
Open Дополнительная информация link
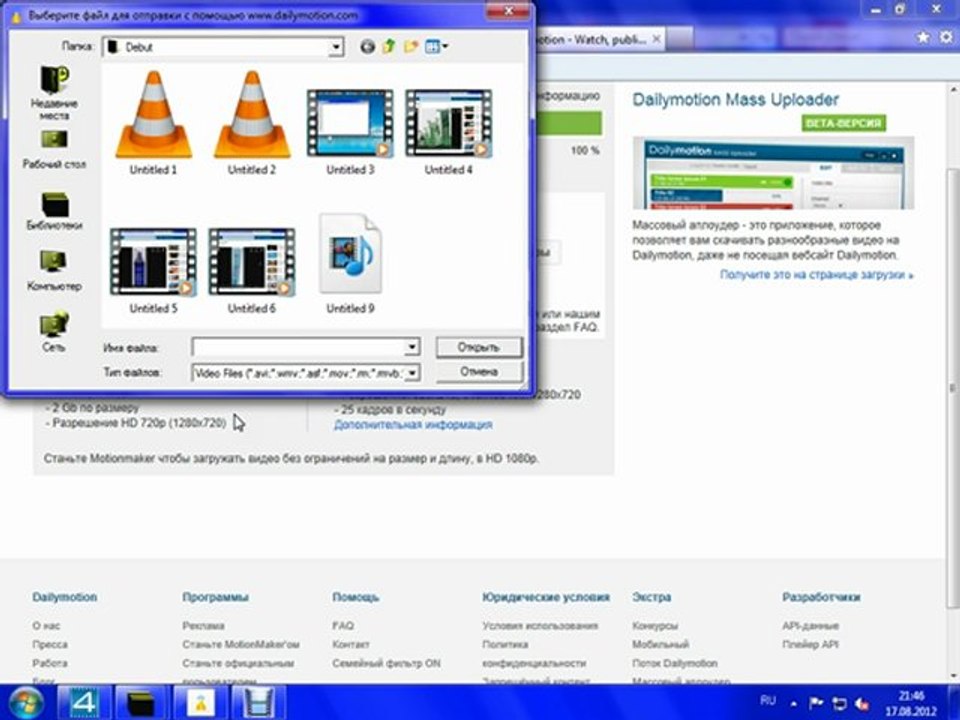click(413, 424)
